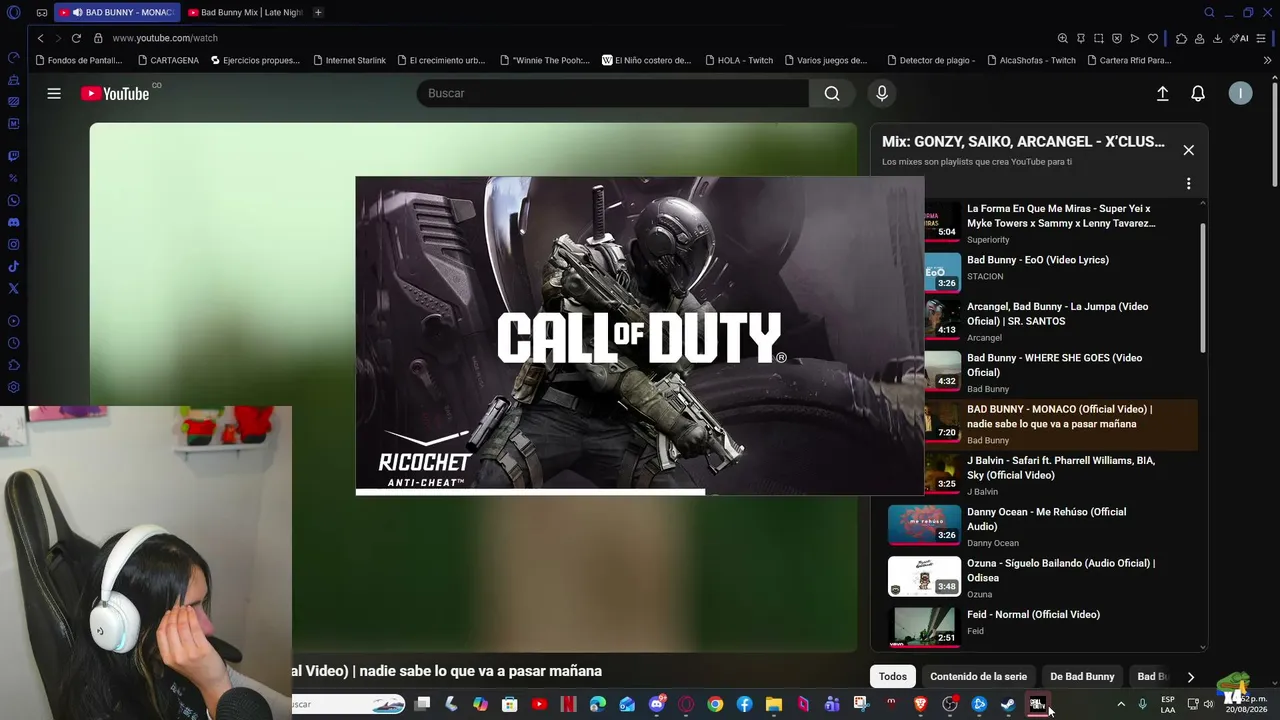
Task: Open the clock showing 20/08/2026
Action: coord(1246,704)
